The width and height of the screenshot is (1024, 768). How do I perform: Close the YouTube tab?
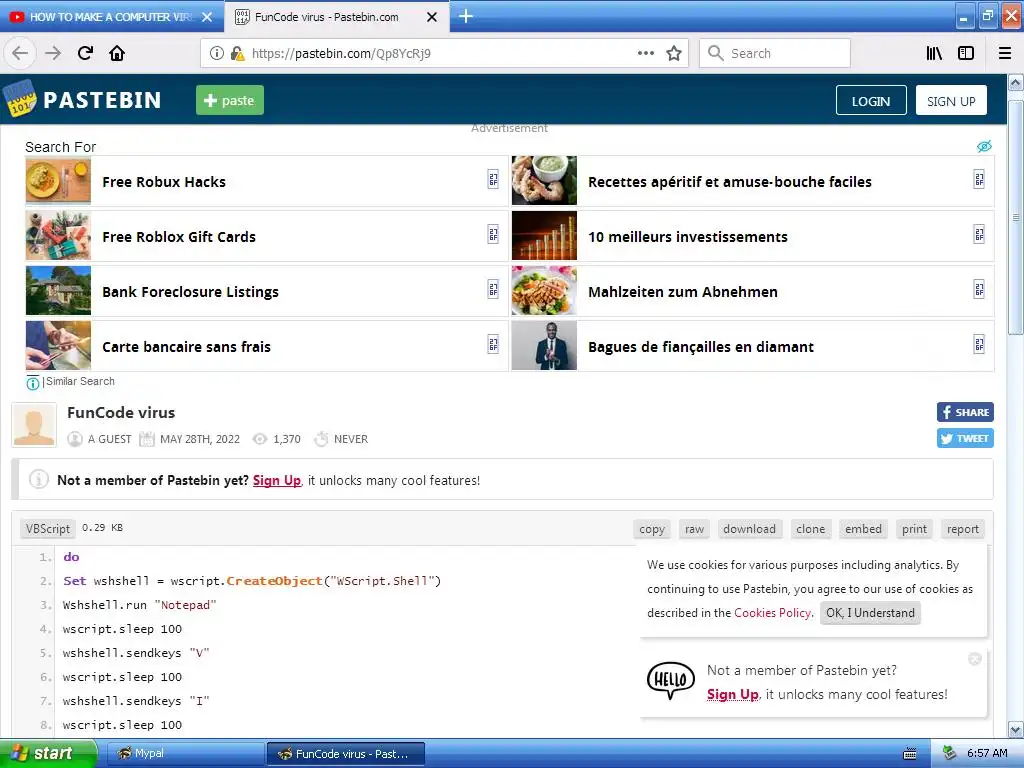(x=207, y=17)
